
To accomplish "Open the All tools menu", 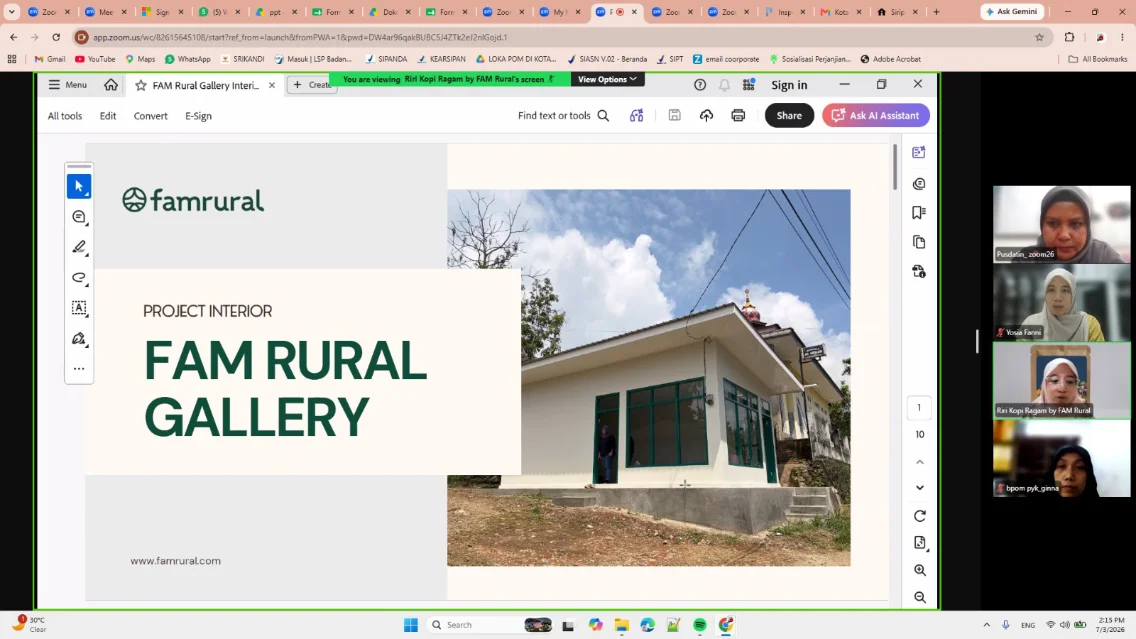I will click(x=65, y=116).
